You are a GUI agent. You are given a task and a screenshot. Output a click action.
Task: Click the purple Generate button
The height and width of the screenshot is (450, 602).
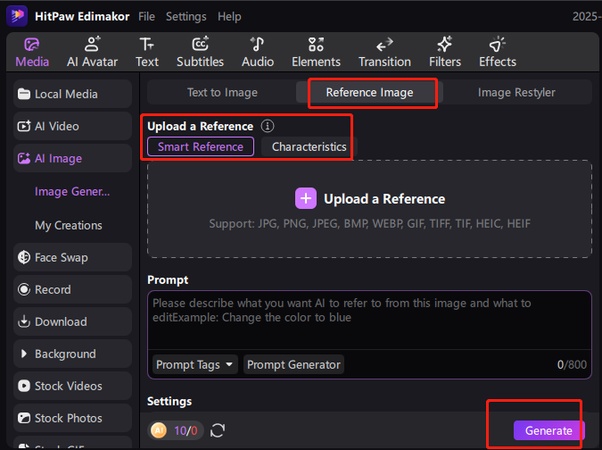point(549,430)
